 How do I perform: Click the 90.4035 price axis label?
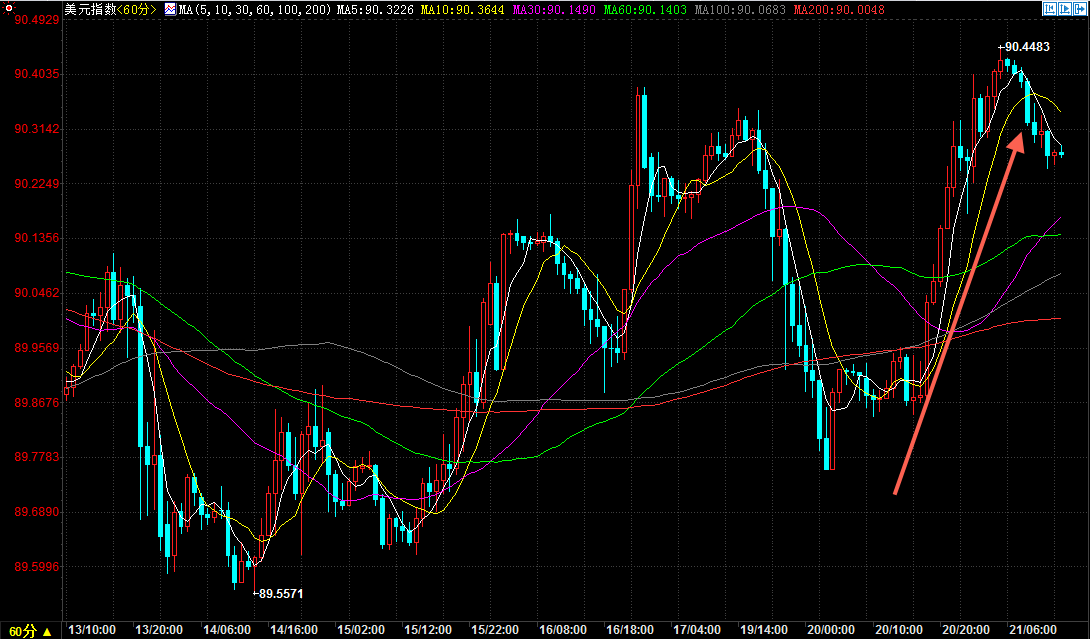click(37, 74)
